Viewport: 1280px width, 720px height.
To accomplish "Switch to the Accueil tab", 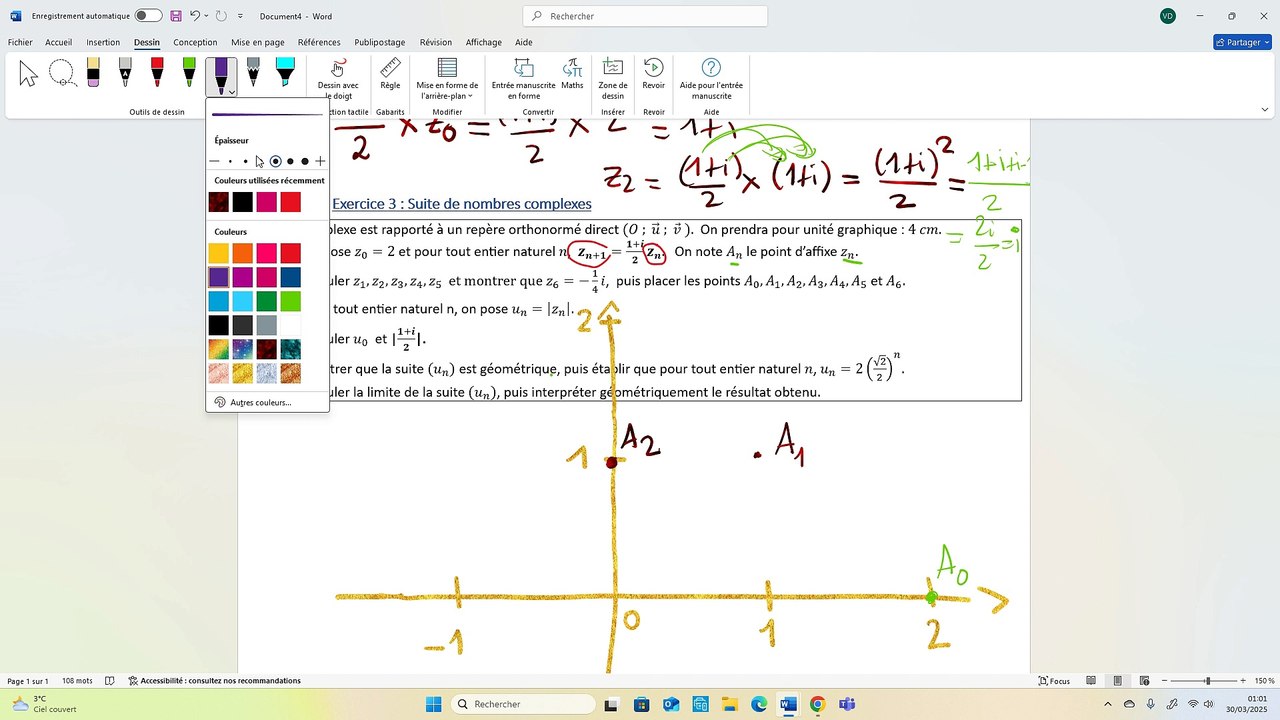I will tap(59, 42).
